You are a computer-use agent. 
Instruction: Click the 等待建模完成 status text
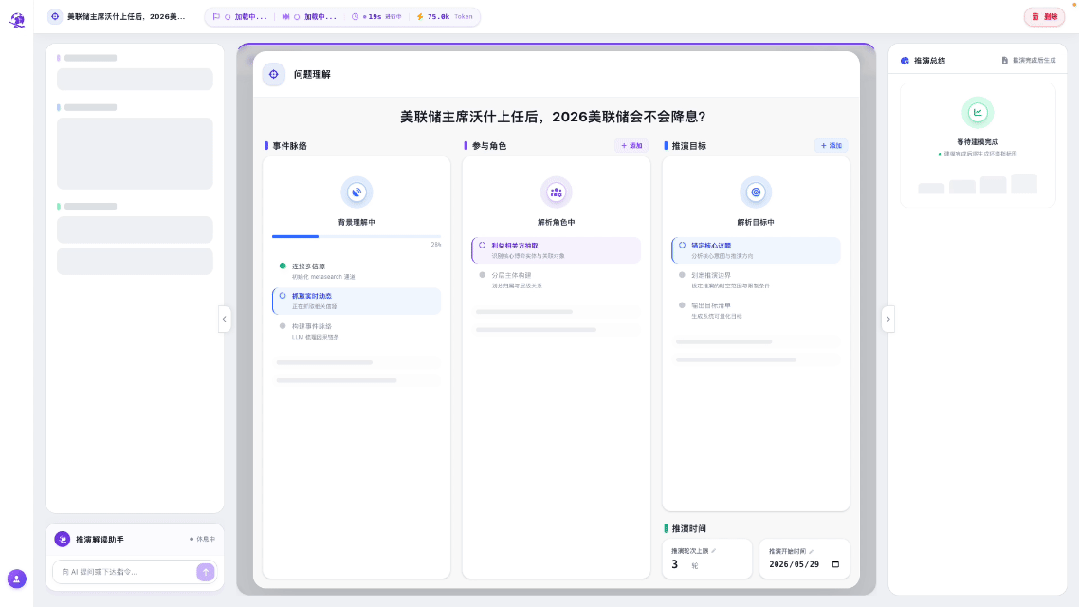tap(977, 142)
